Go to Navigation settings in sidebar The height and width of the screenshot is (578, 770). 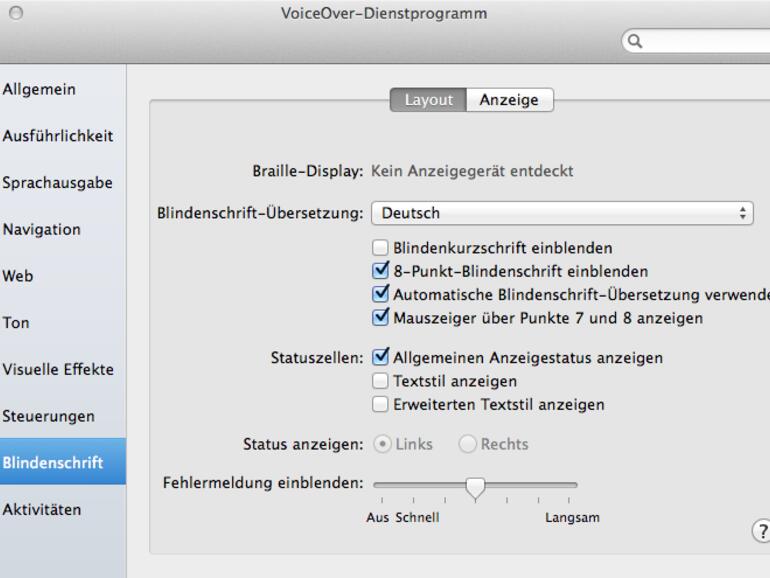point(63,229)
